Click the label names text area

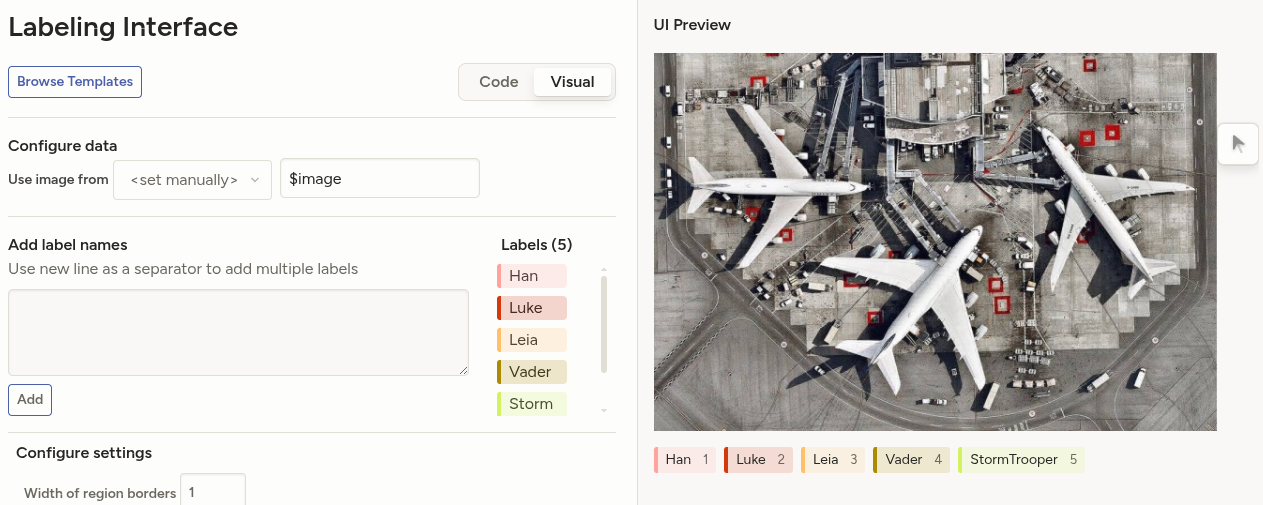click(238, 332)
